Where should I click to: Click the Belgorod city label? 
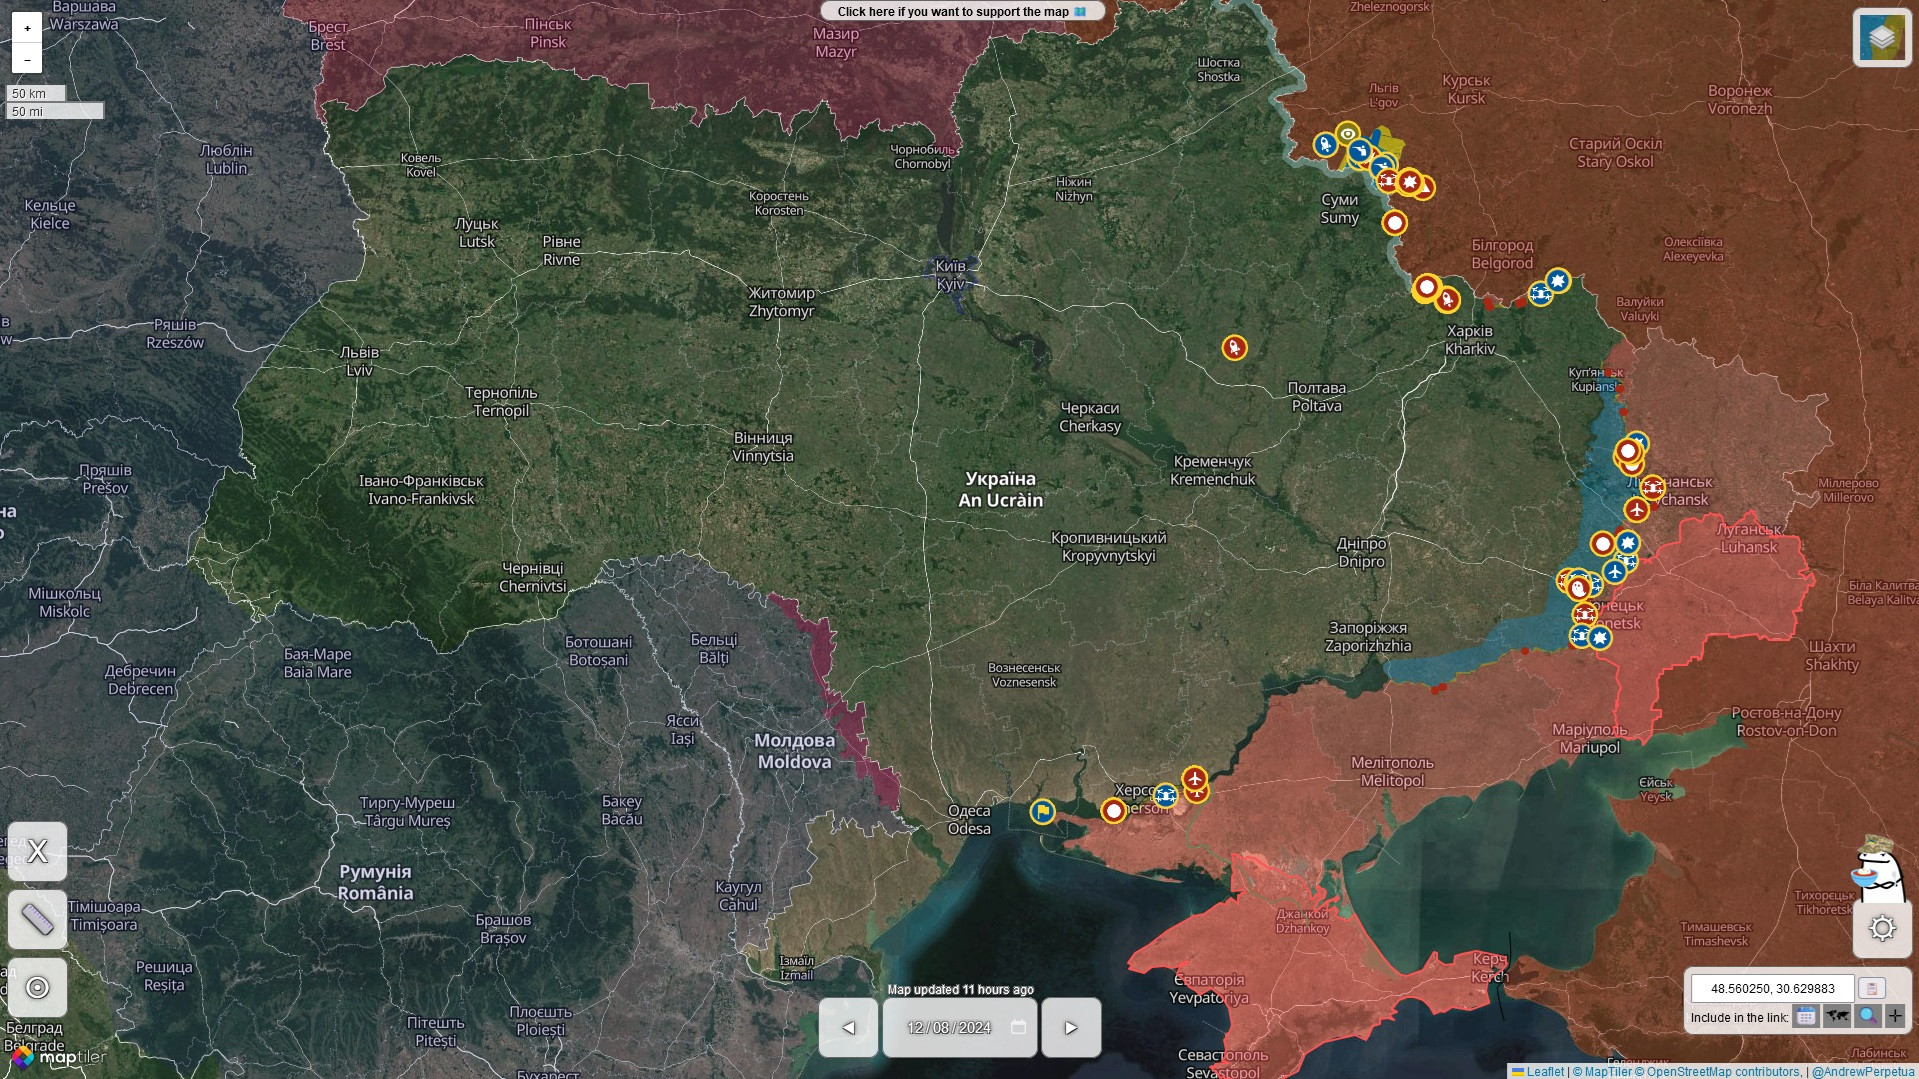point(1502,254)
